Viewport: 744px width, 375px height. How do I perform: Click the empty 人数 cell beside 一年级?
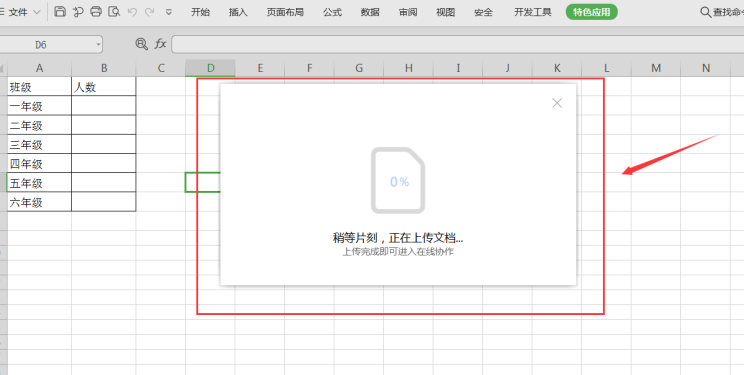(x=104, y=106)
